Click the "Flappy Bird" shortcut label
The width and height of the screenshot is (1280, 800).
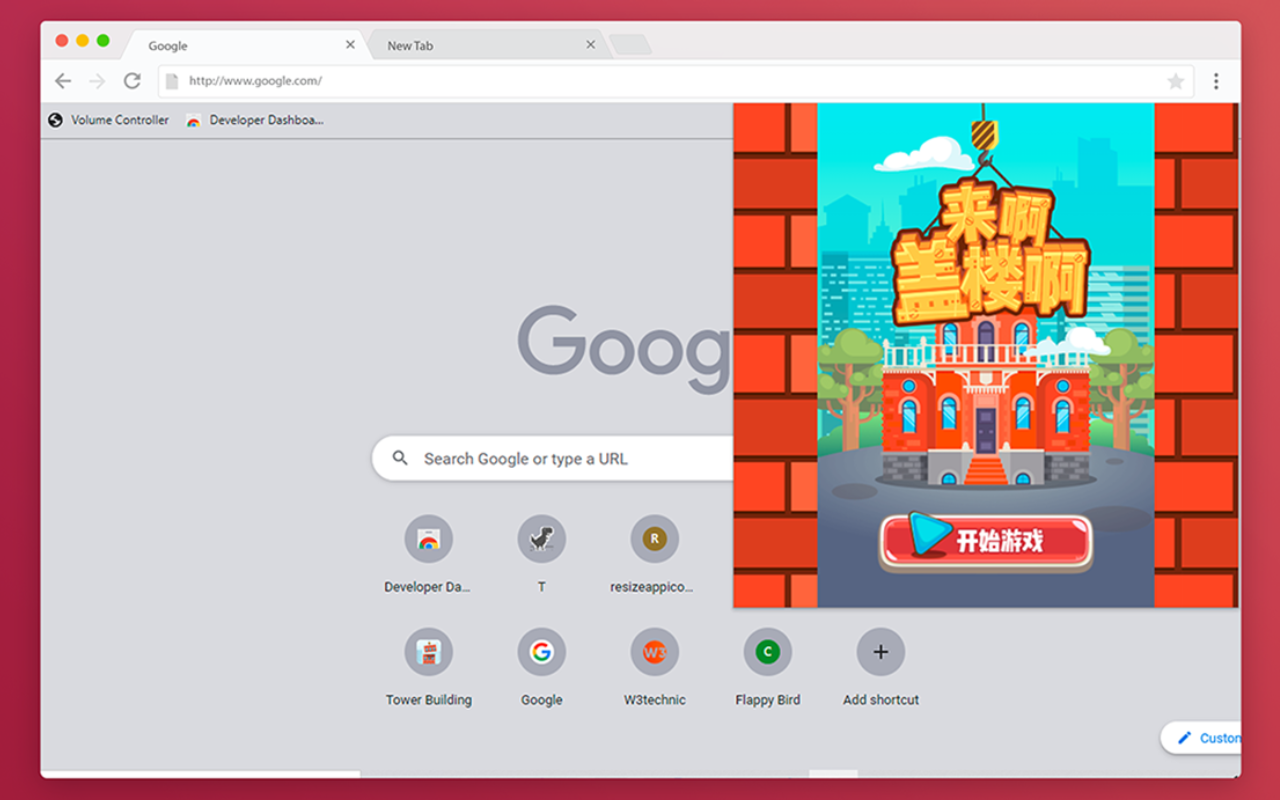click(x=767, y=700)
